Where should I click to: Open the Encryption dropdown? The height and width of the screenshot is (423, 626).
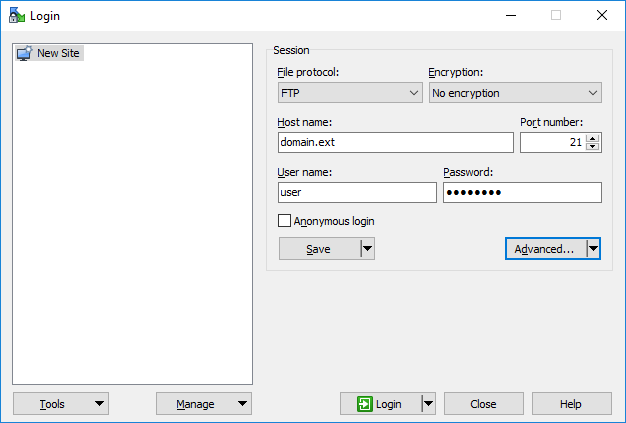[x=515, y=93]
